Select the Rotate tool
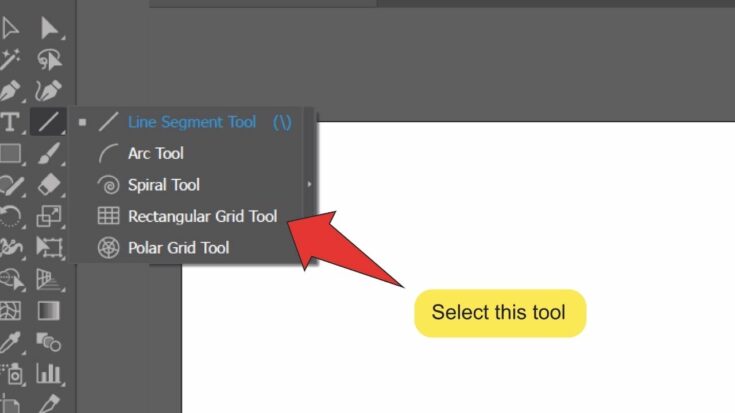Viewport: 735px width, 413px height. [x=10, y=216]
